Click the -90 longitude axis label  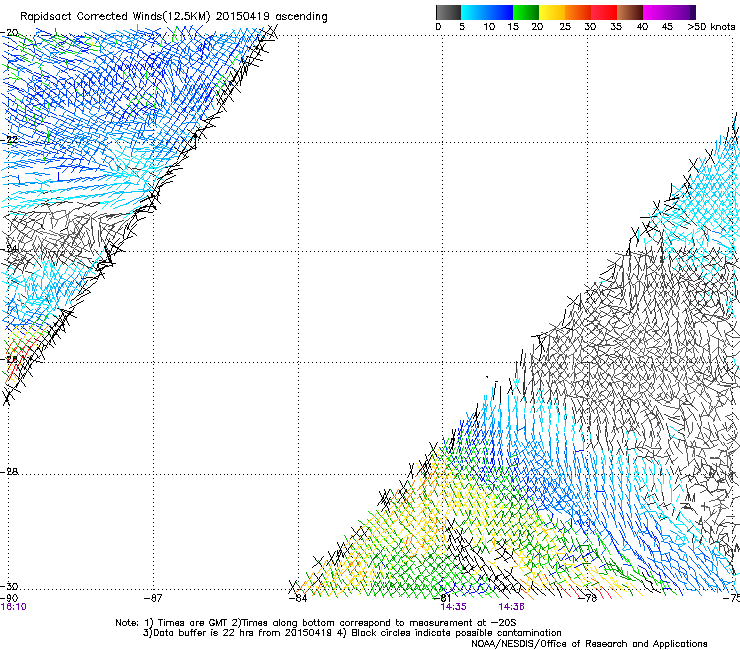(x=9, y=598)
